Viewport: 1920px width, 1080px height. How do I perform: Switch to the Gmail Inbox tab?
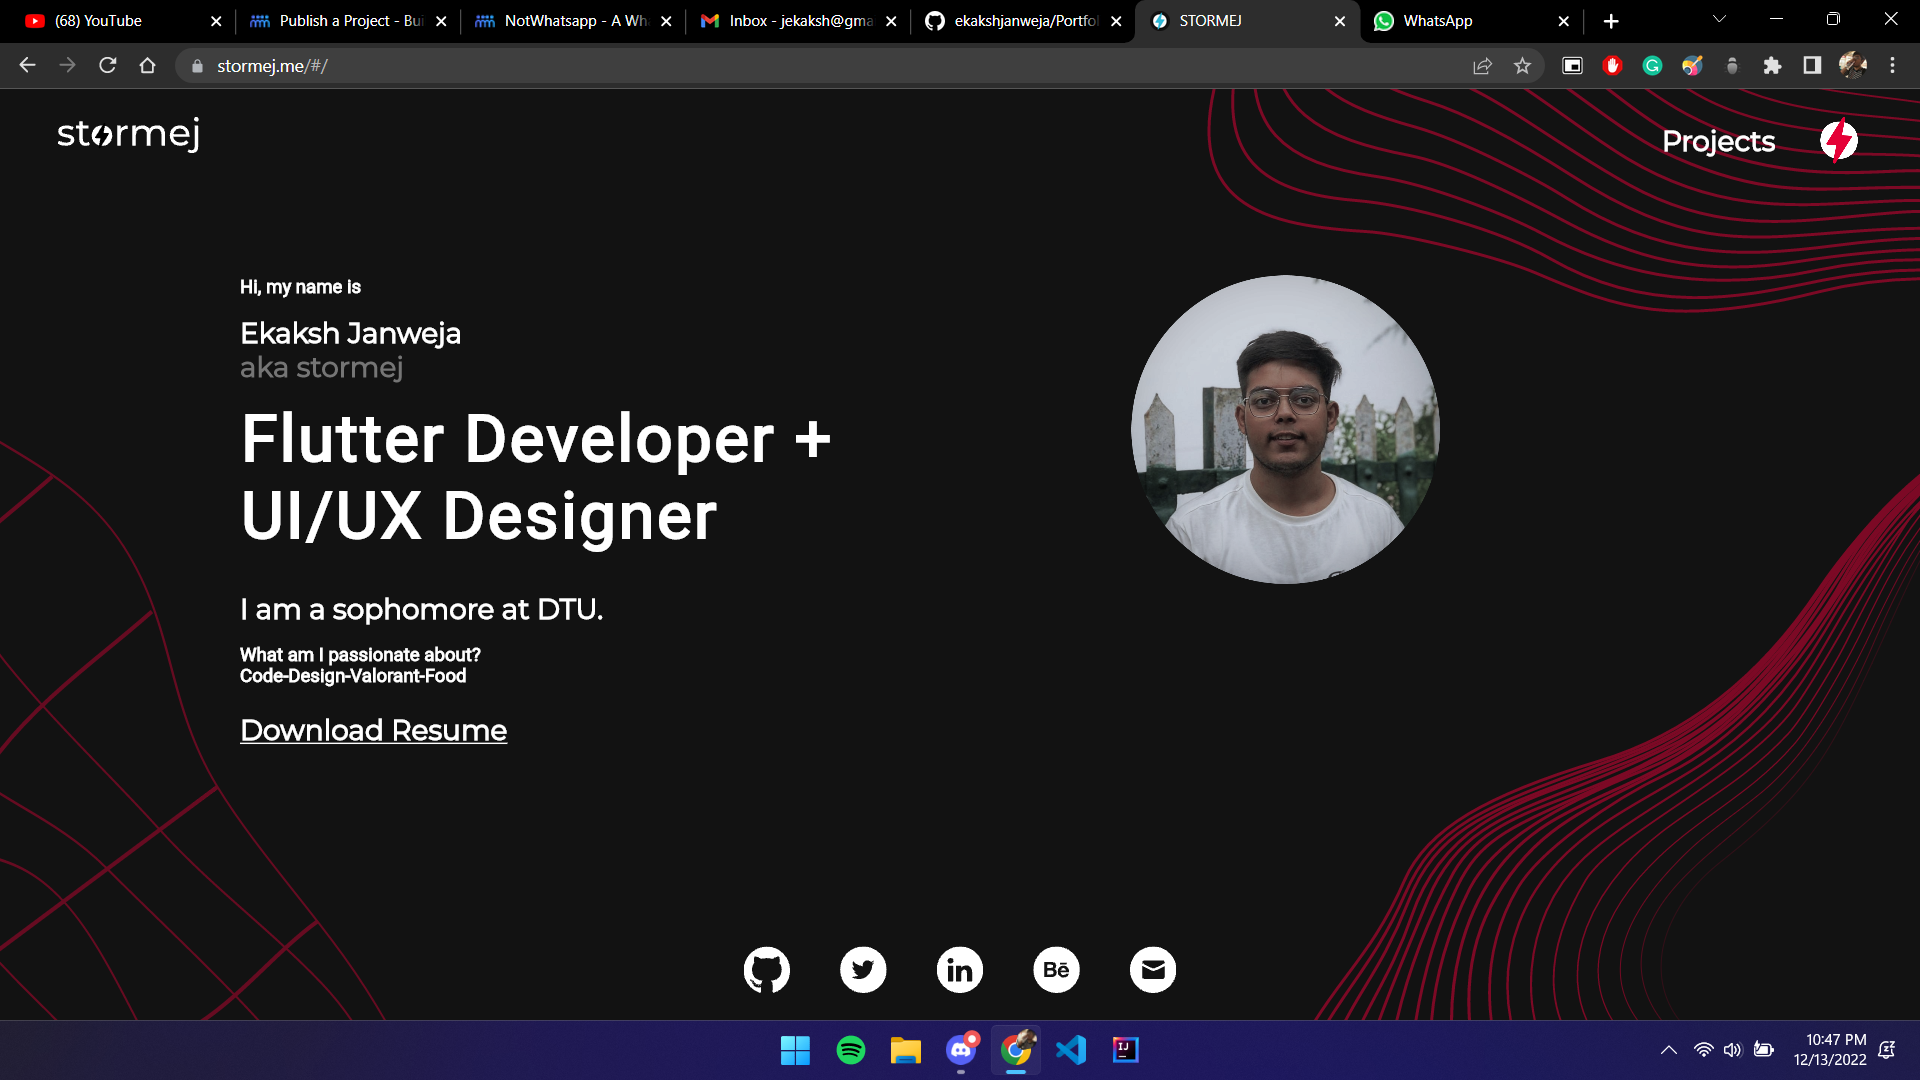pyautogui.click(x=797, y=21)
